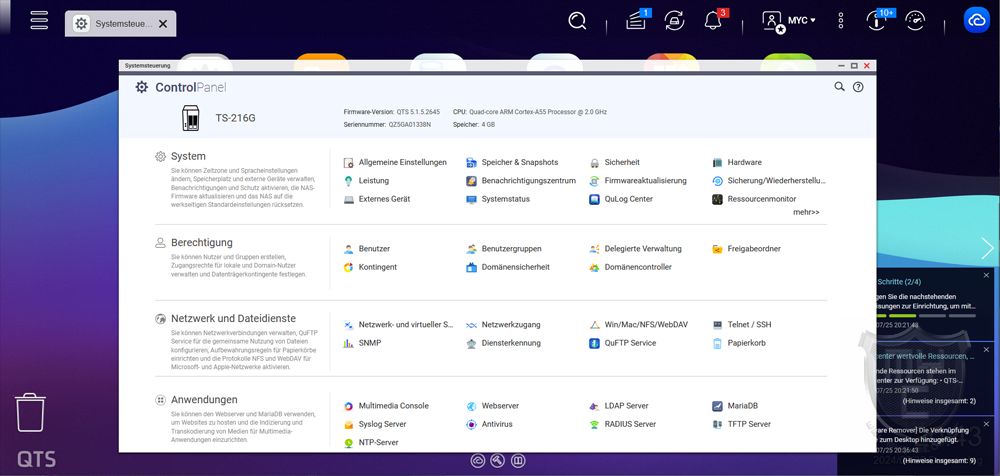Click the Freigabeordner folder icon

(717, 249)
